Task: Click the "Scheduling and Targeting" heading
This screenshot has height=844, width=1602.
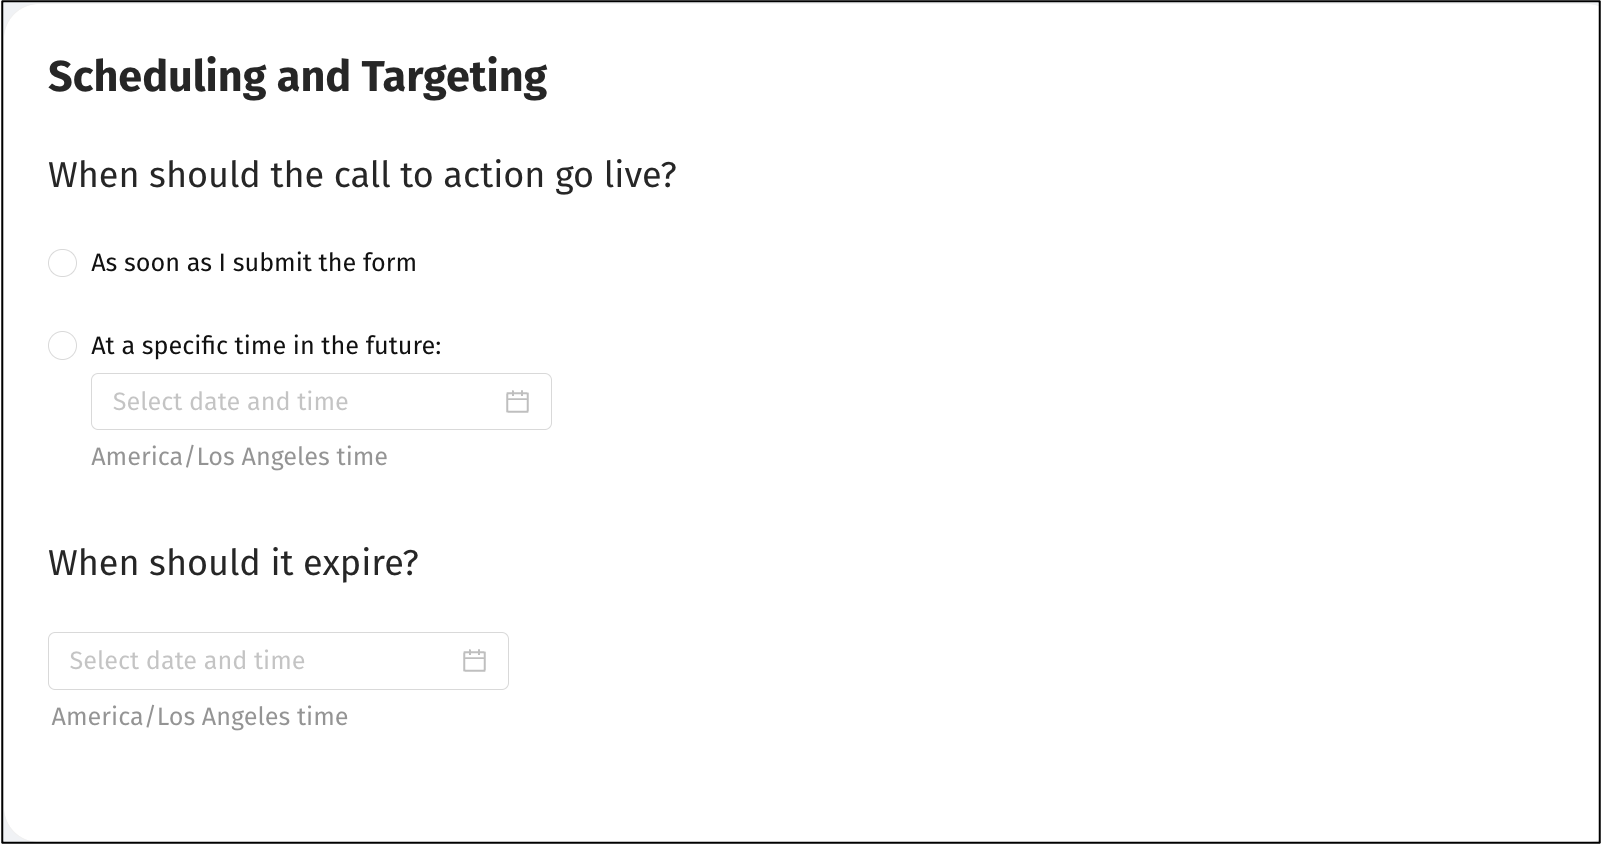Action: [297, 77]
